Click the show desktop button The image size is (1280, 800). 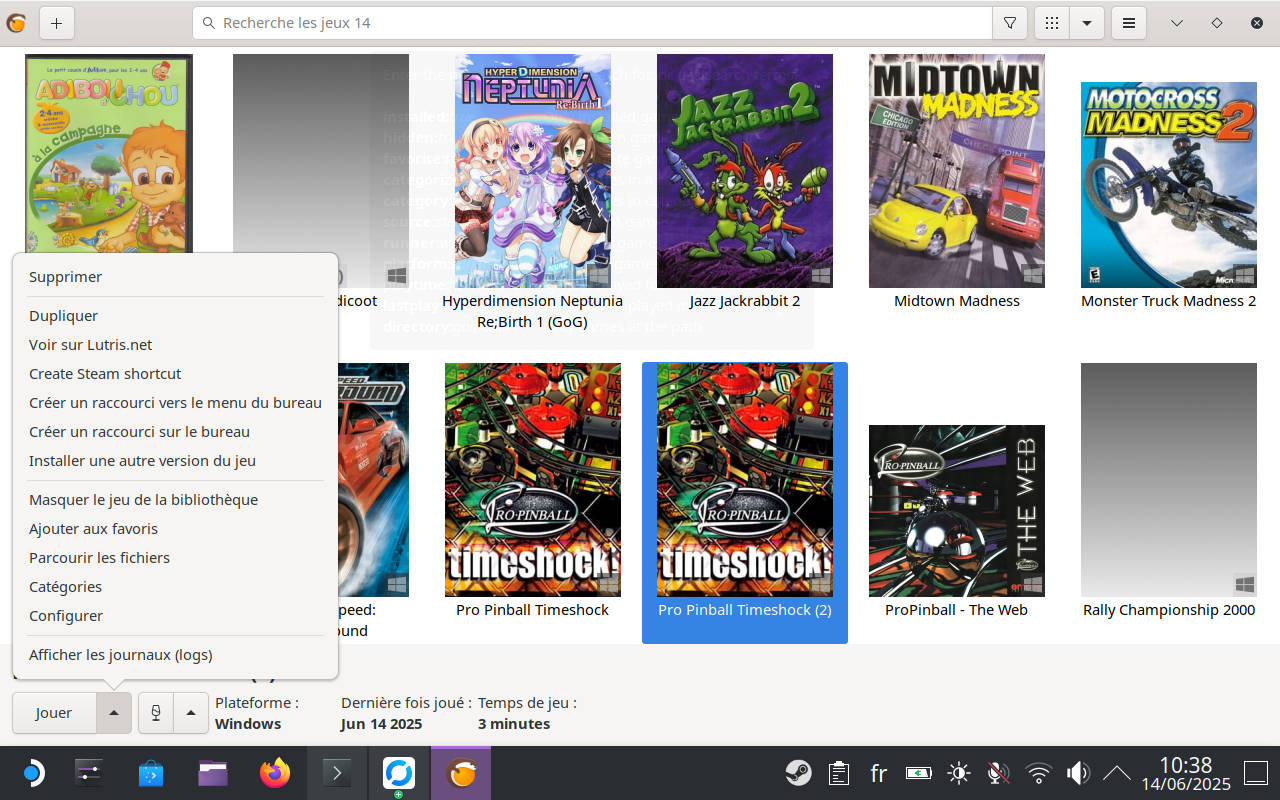pos(1256,773)
